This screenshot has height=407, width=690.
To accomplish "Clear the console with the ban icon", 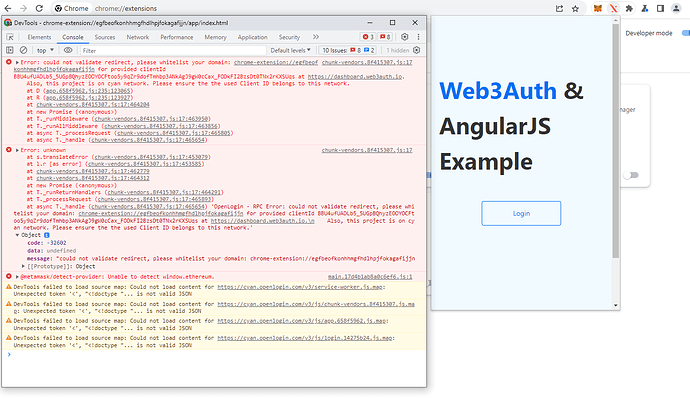I will (x=24, y=50).
